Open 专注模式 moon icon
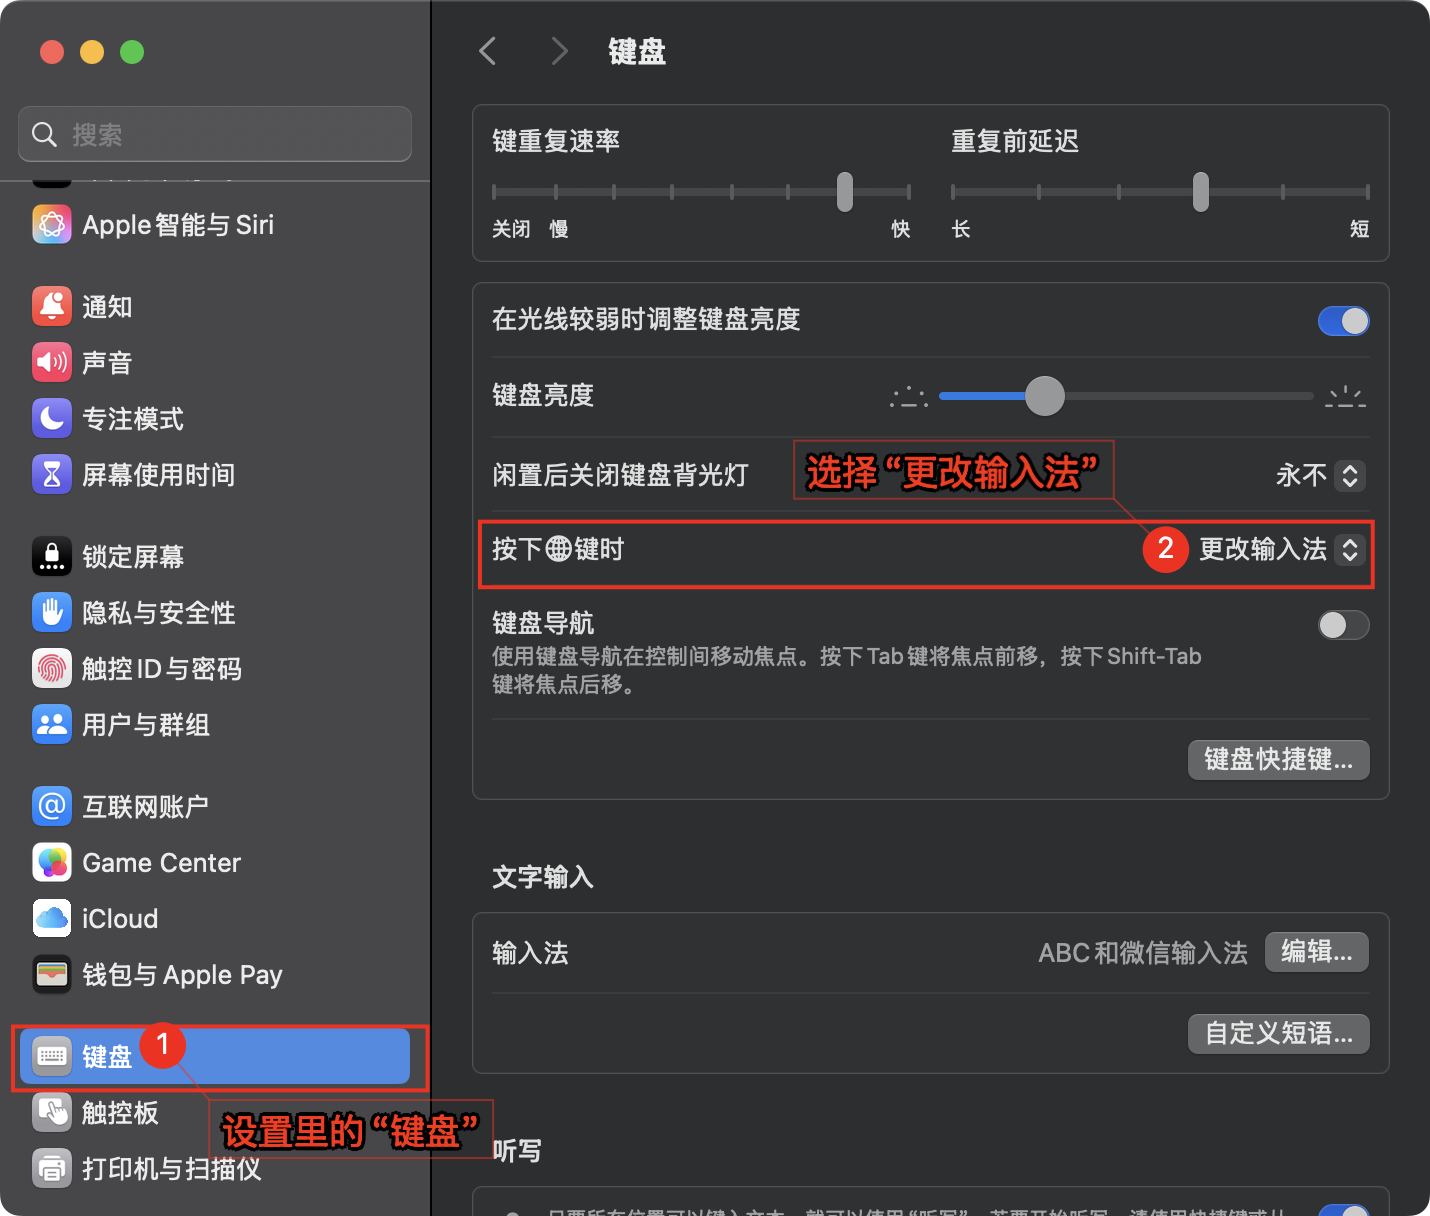This screenshot has width=1430, height=1216. pos(51,419)
